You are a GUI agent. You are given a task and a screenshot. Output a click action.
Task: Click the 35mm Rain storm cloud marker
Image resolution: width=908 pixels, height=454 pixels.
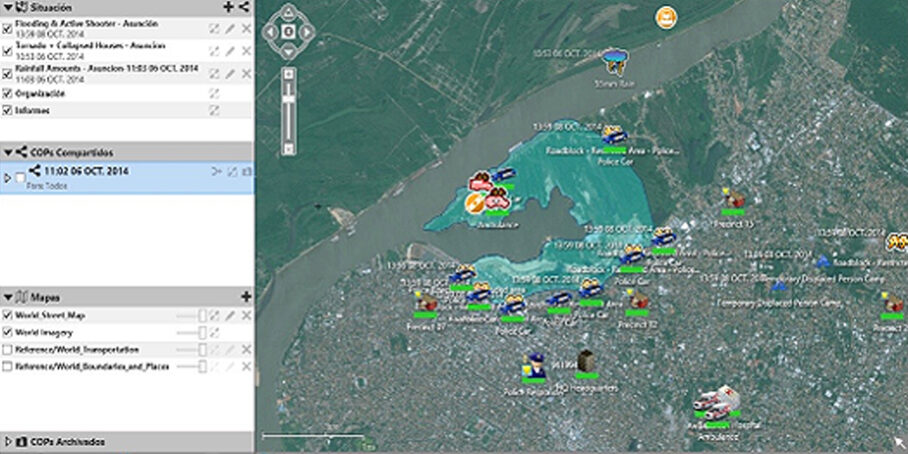[614, 62]
